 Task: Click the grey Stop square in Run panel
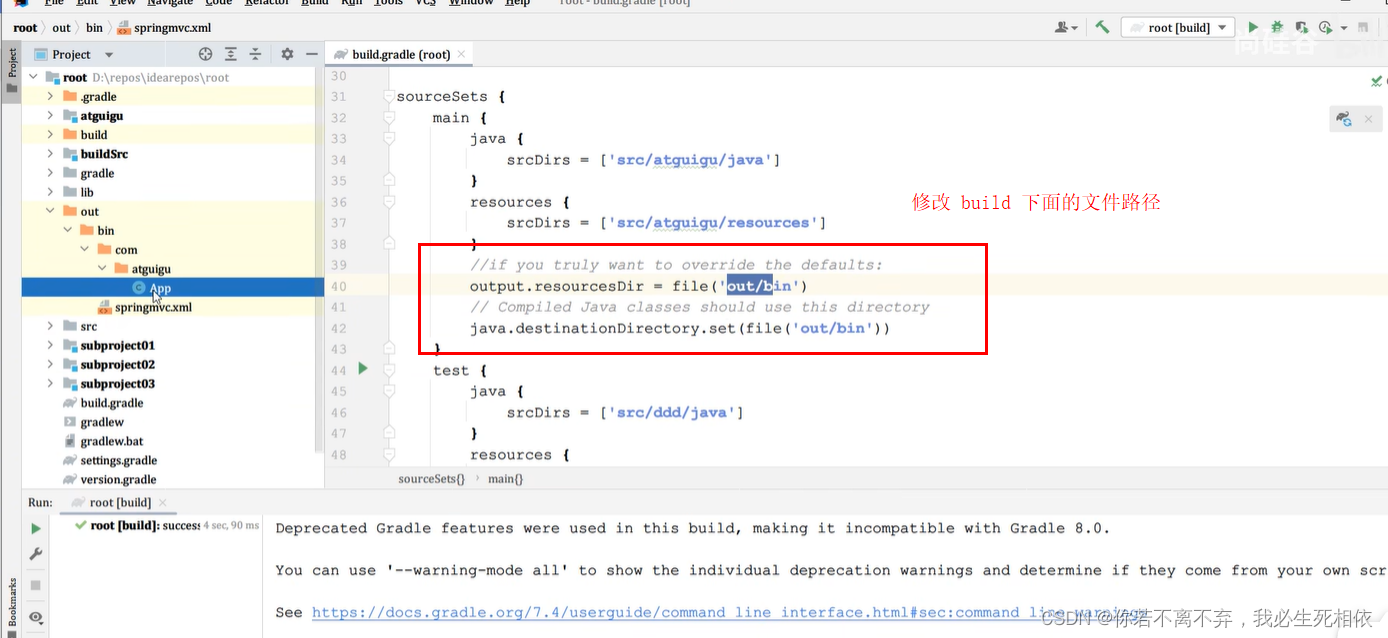pos(36,585)
